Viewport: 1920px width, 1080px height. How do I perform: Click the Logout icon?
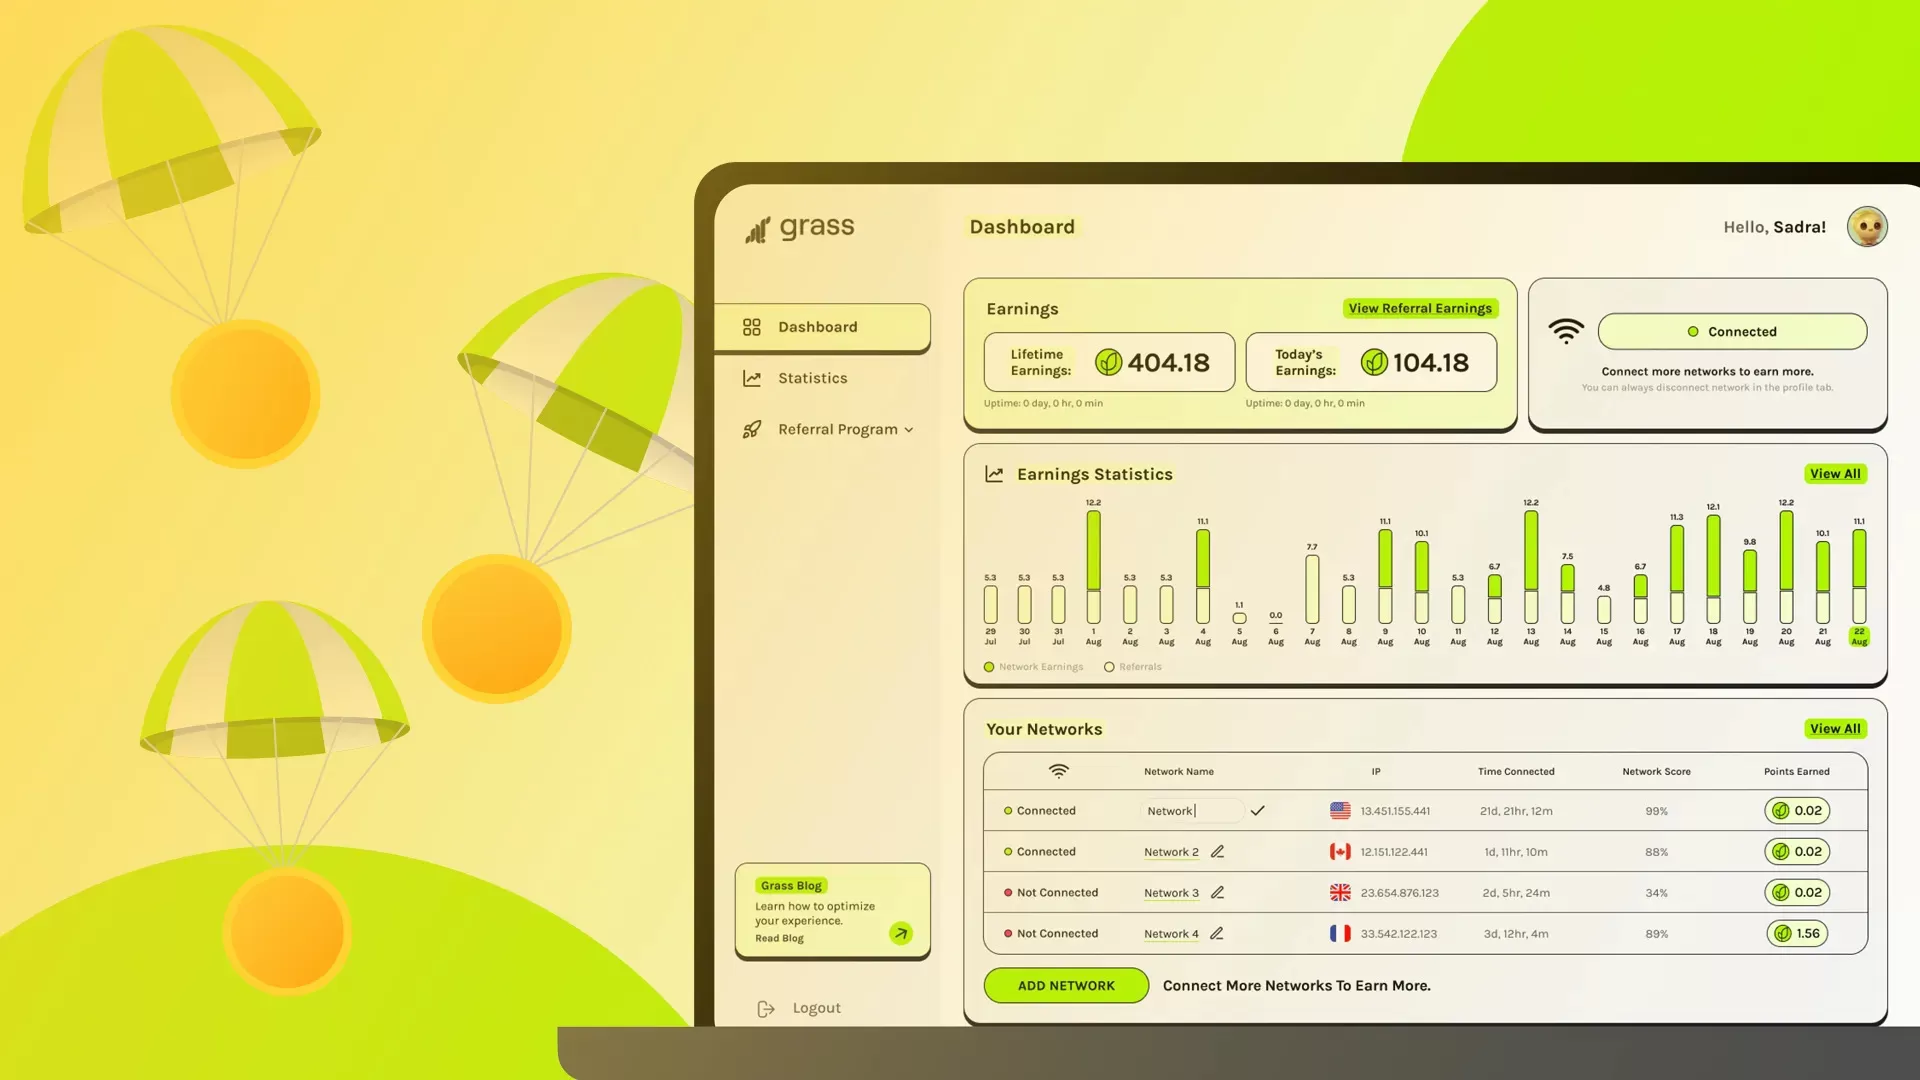click(766, 1007)
